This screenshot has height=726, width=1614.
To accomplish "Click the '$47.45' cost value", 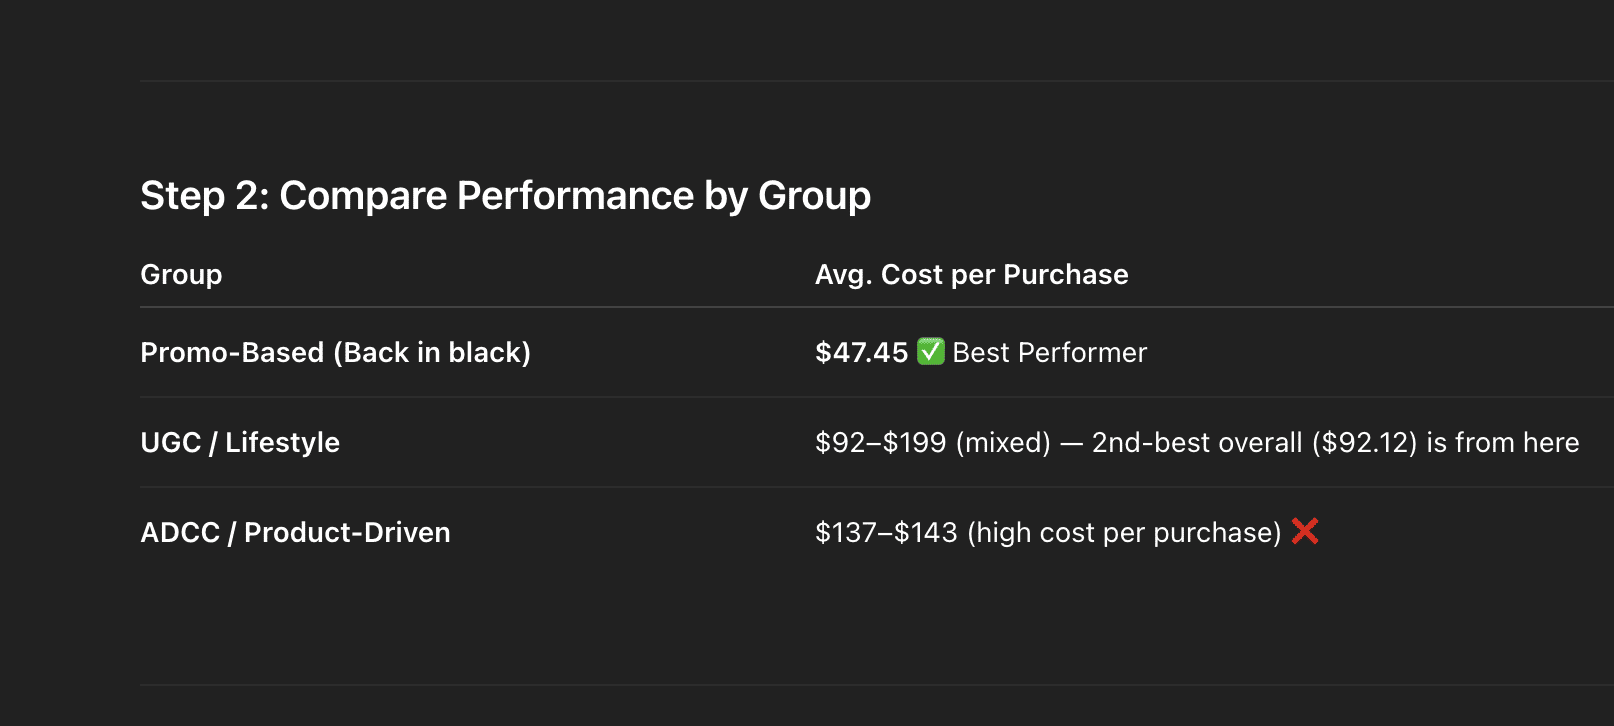I will tap(861, 353).
